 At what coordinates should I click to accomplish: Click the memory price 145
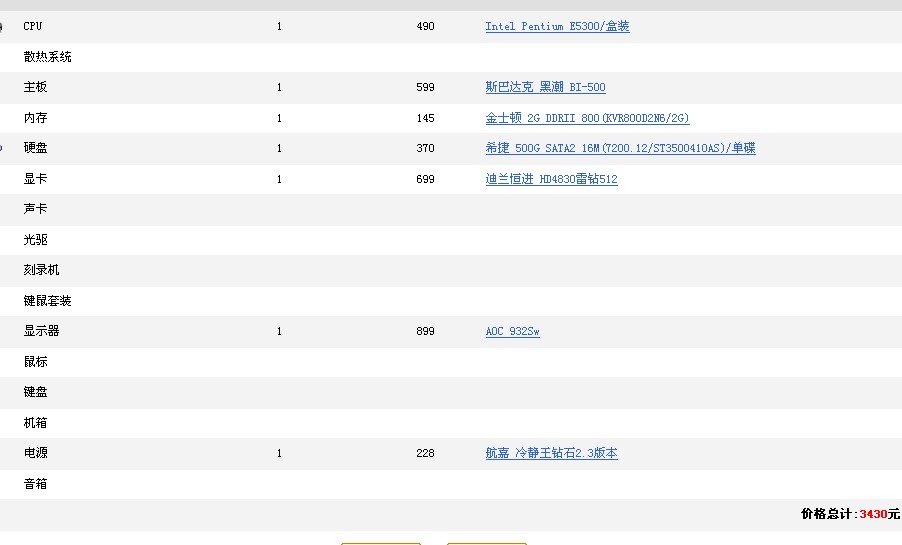pyautogui.click(x=425, y=119)
